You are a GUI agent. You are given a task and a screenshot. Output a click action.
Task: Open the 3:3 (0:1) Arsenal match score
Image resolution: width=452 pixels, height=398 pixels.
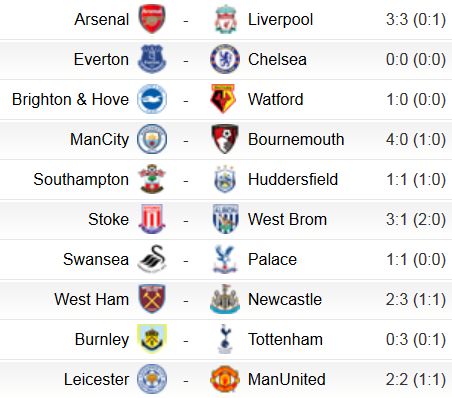click(x=416, y=19)
